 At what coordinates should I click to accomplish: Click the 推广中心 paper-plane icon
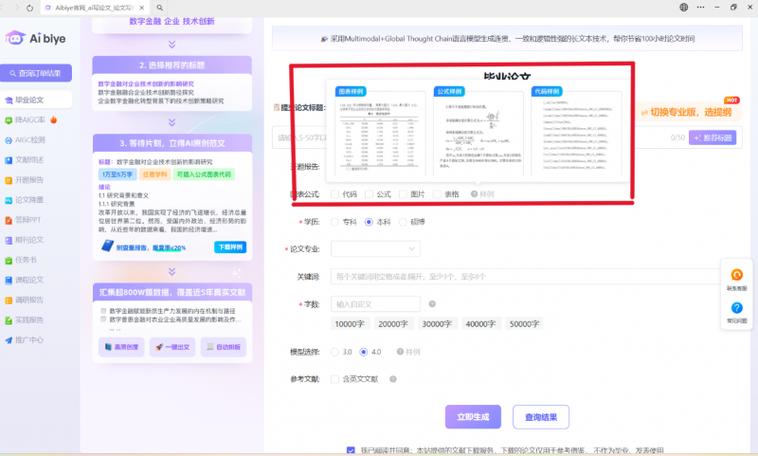coord(8,340)
